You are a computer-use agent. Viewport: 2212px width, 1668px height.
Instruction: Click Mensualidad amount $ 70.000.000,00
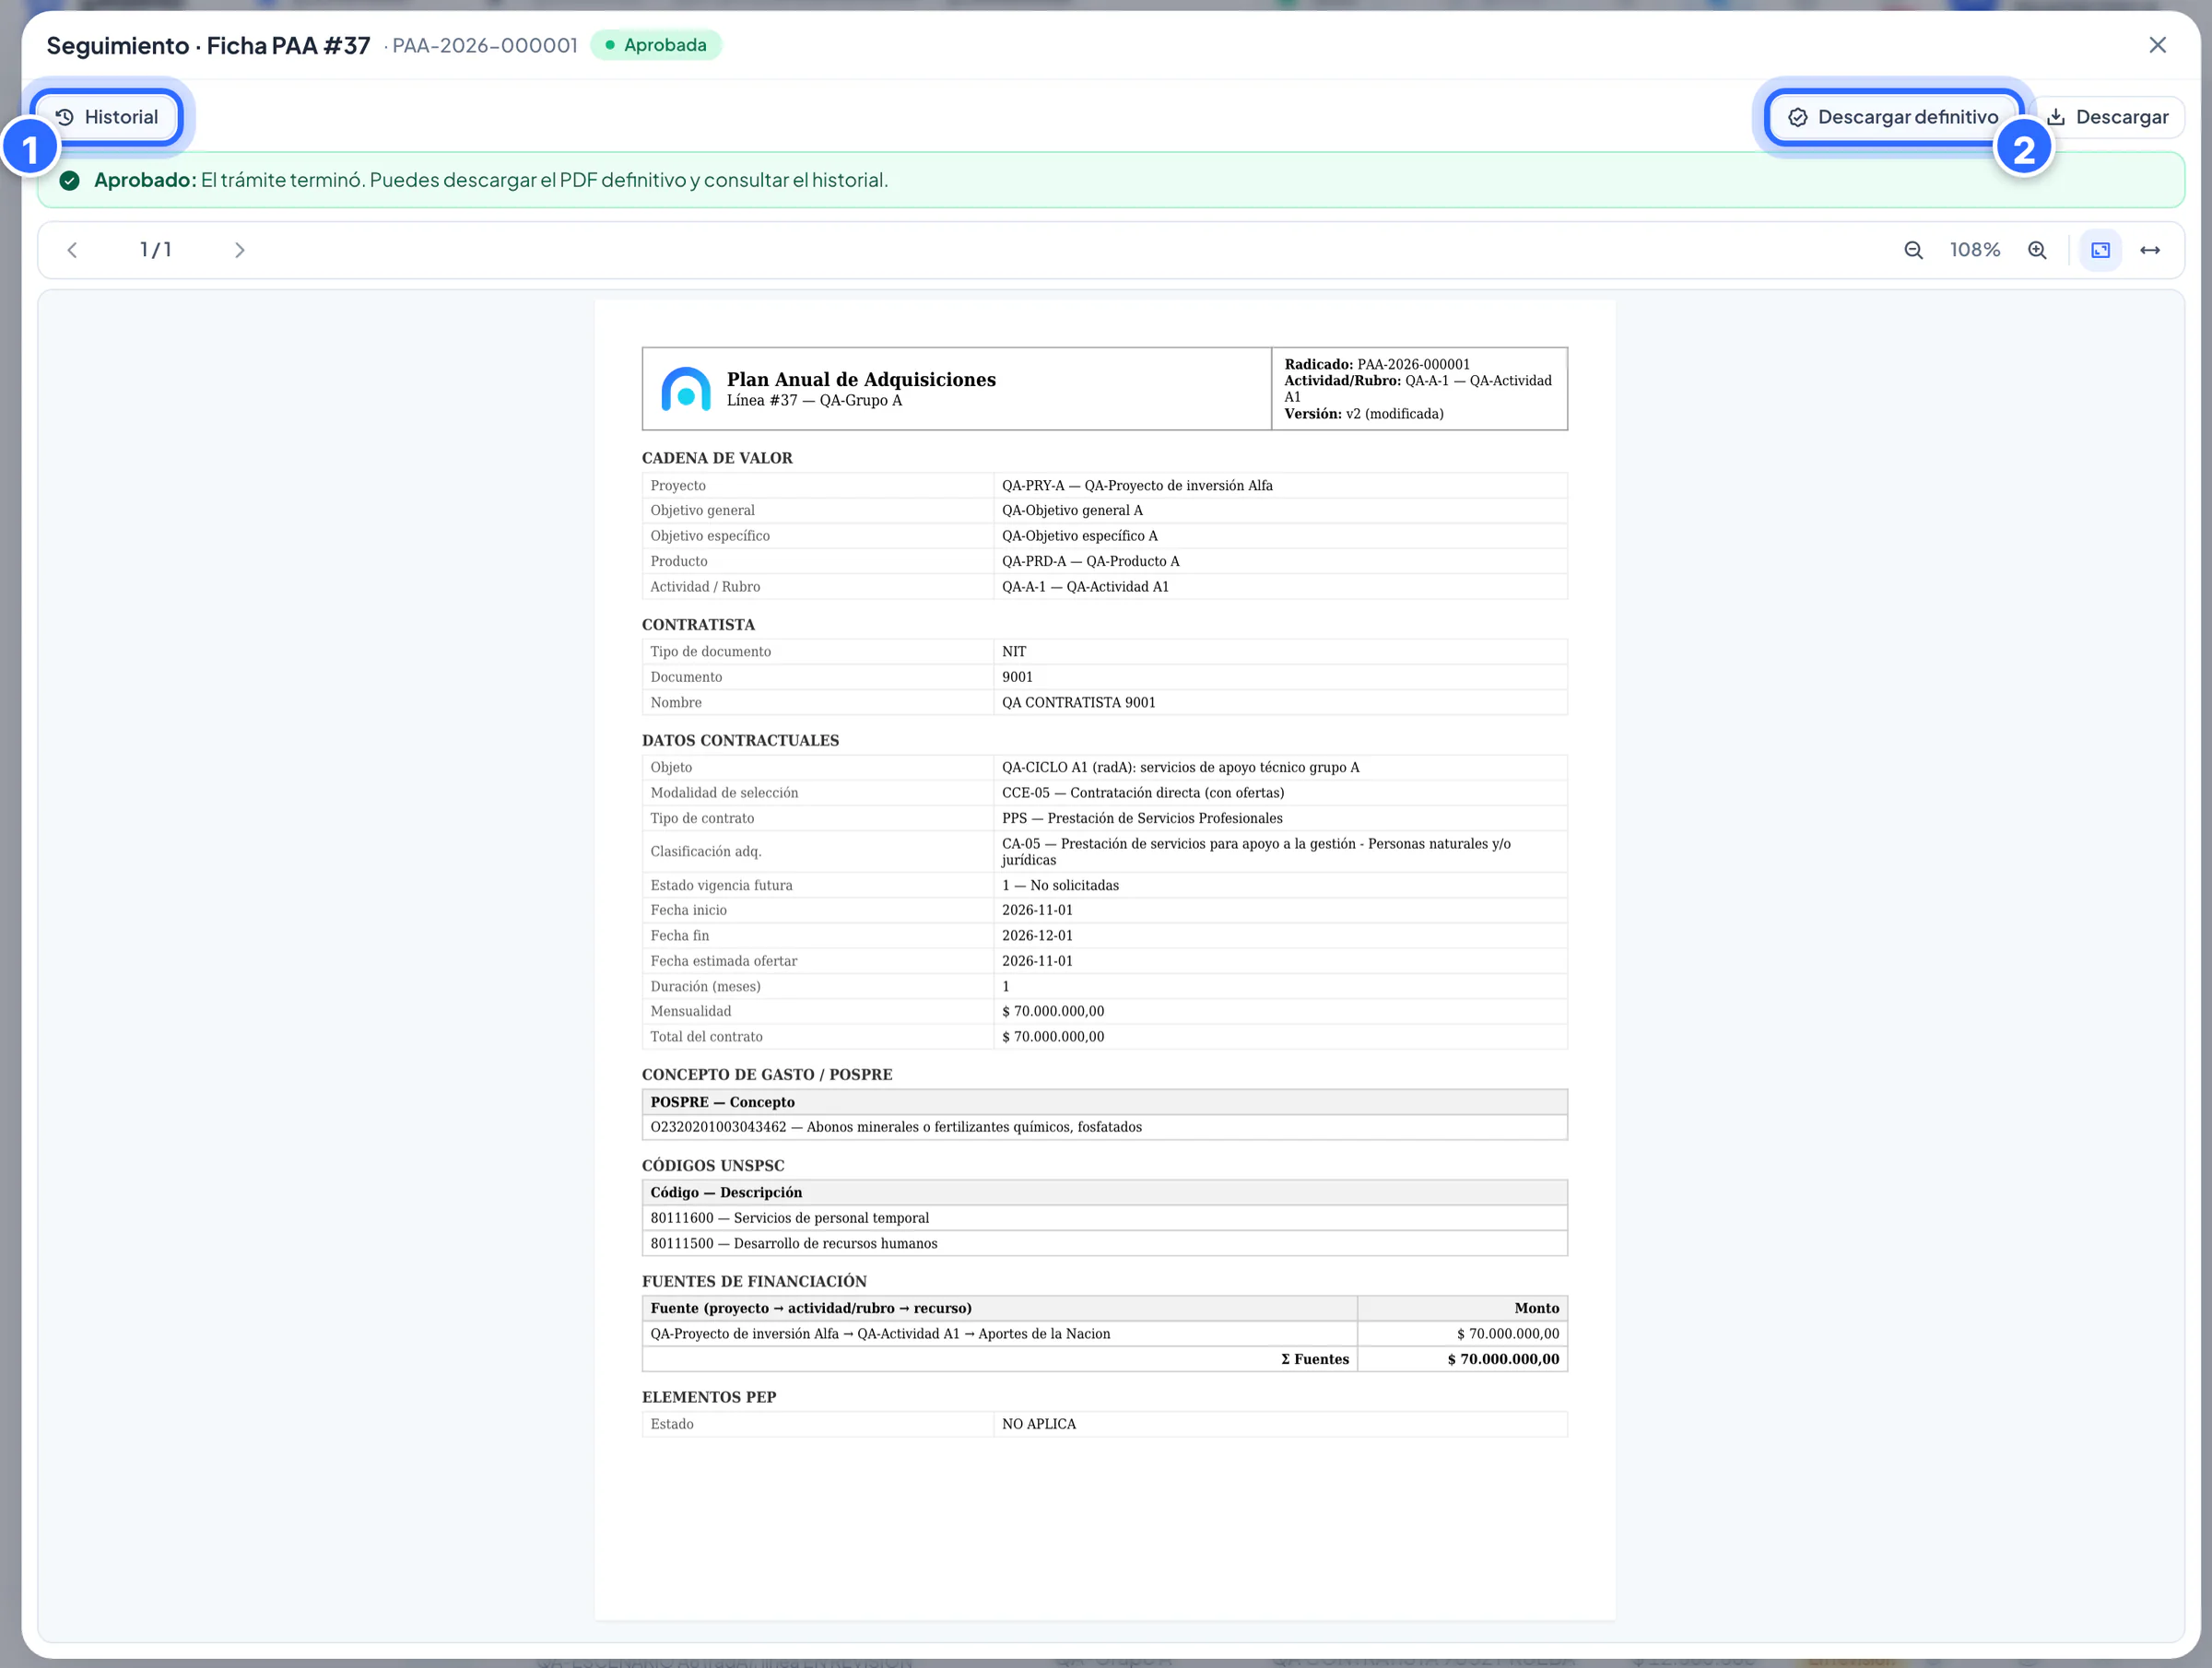(1053, 1011)
